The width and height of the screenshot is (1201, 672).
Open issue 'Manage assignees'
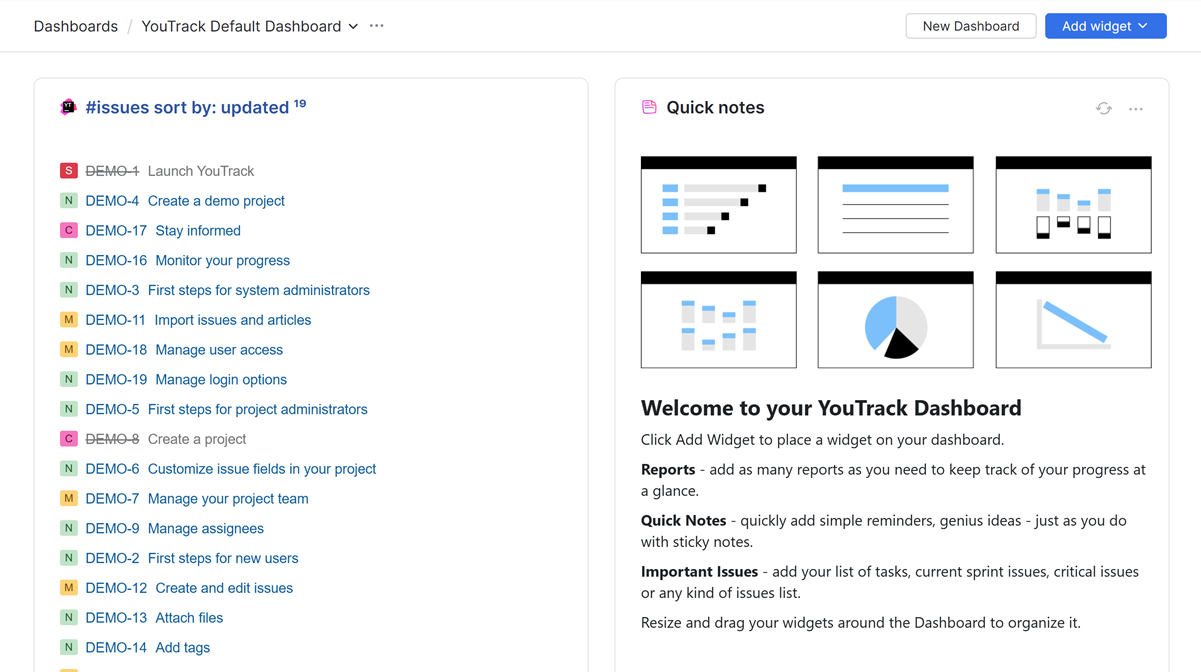pos(206,529)
